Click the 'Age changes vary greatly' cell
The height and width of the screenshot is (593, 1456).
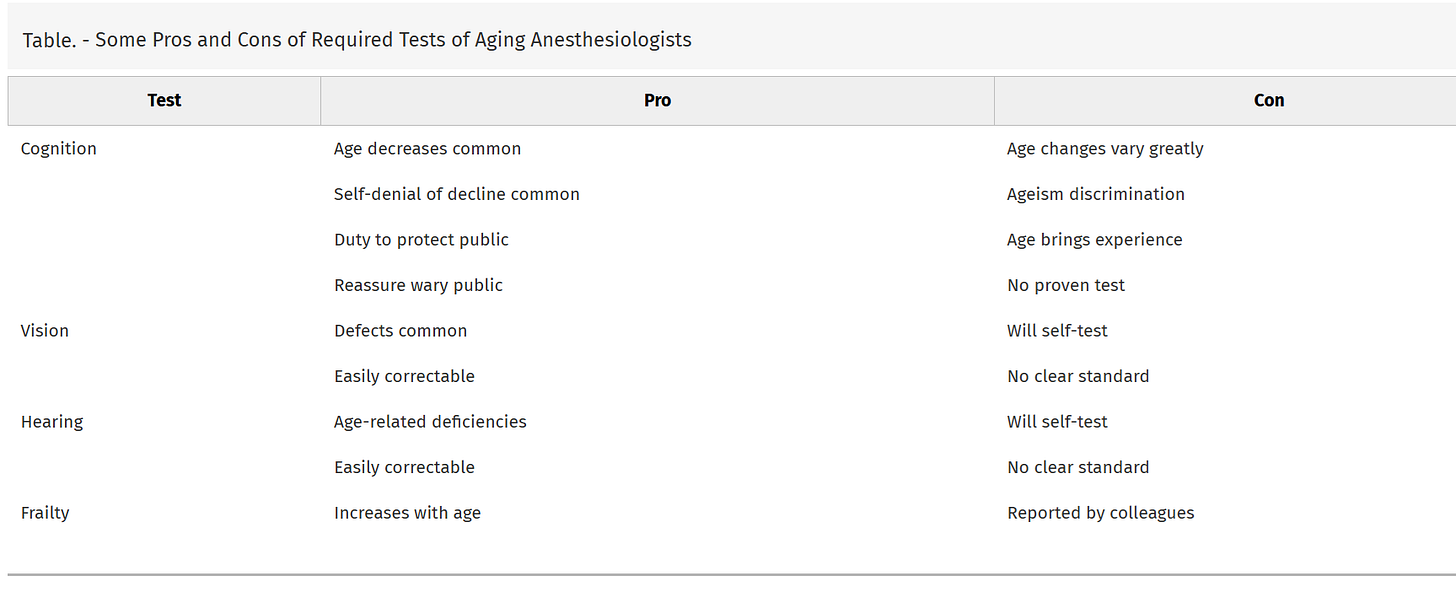(1105, 149)
